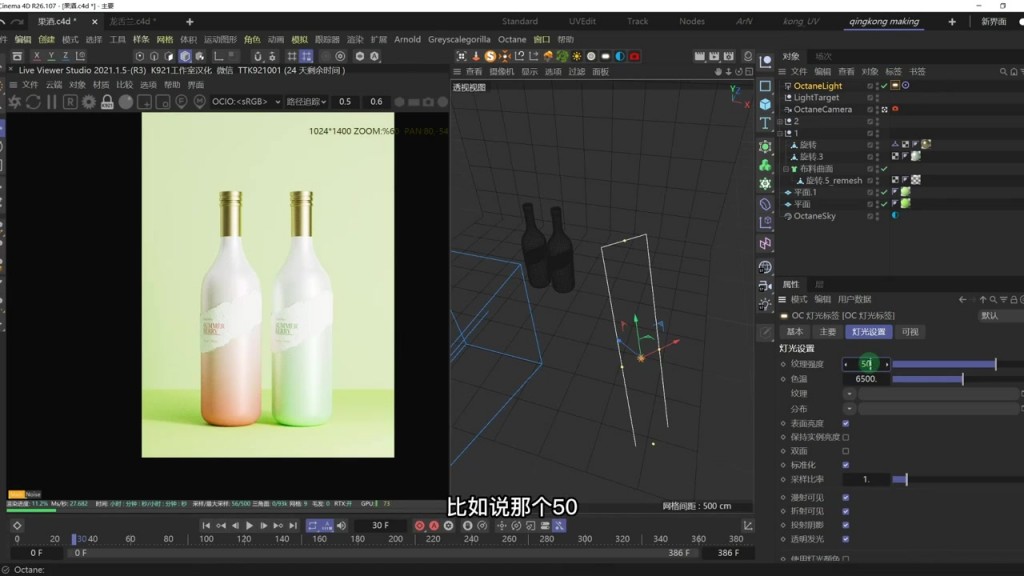Toggle the 表面亮度 checkbox

coord(846,423)
